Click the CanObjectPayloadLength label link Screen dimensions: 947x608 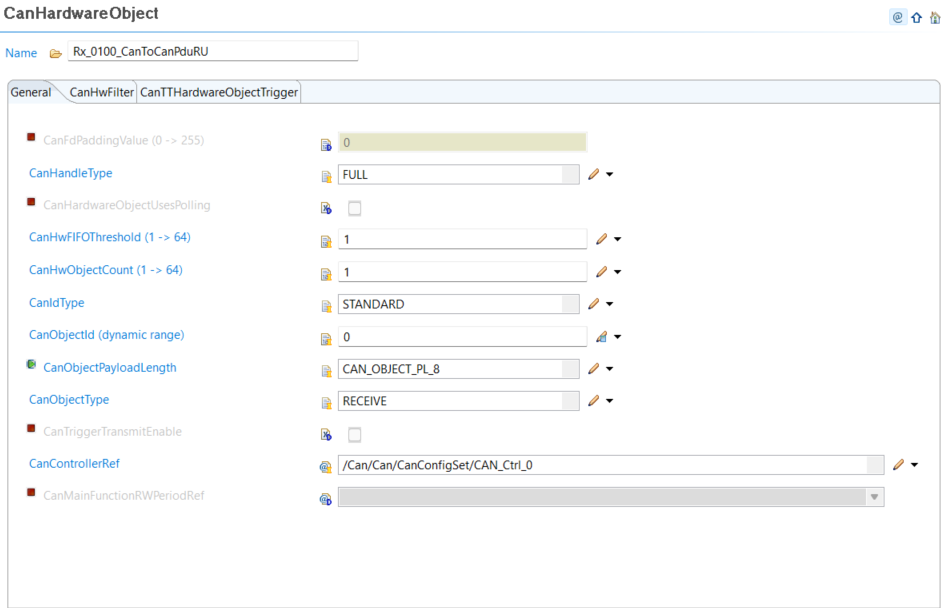tap(109, 367)
